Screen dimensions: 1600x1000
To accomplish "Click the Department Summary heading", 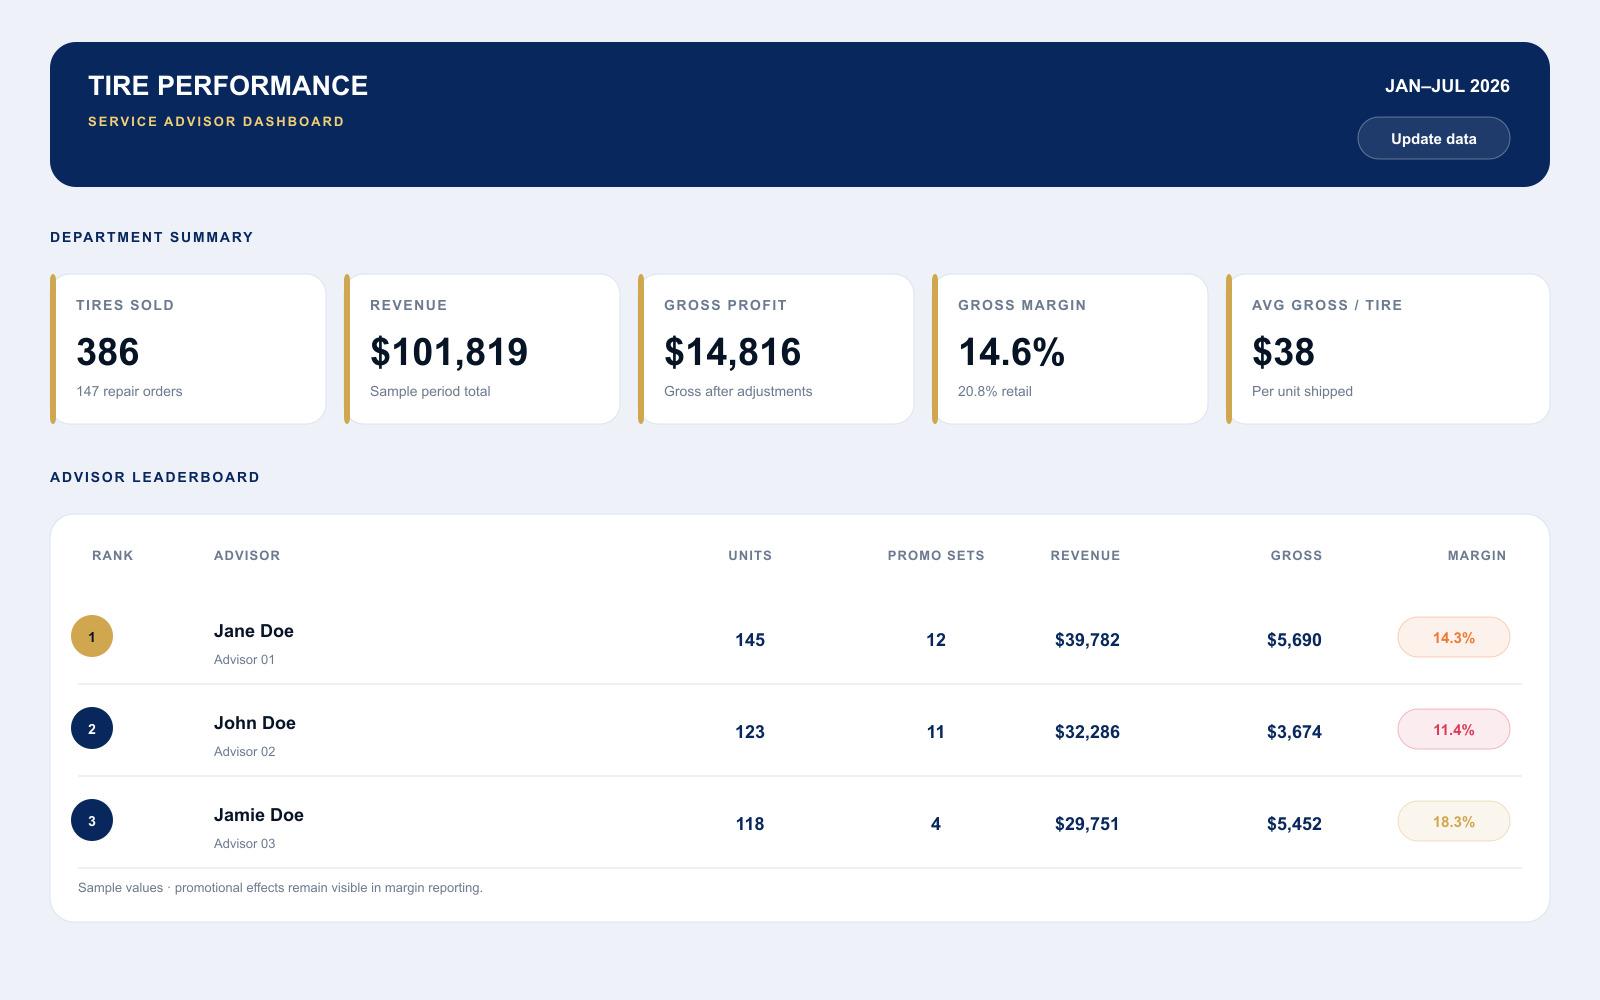I will pyautogui.click(x=152, y=237).
